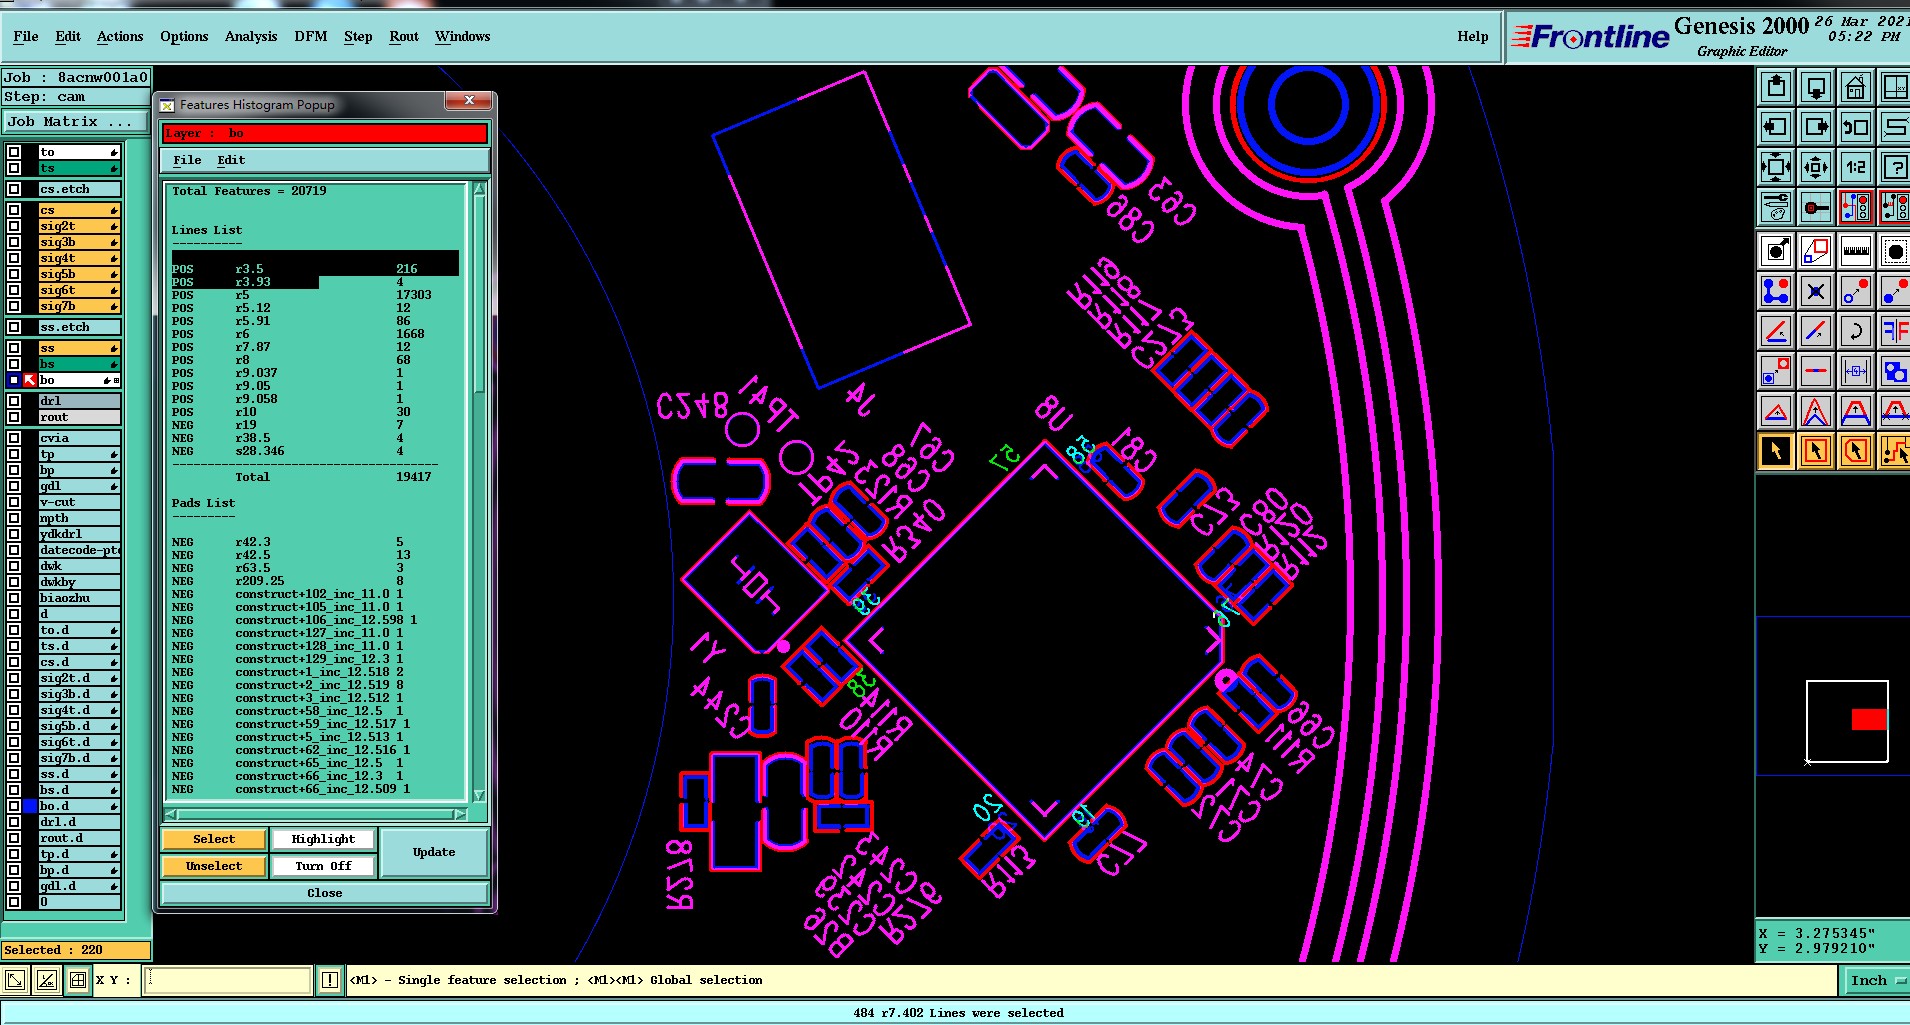
Task: Open the Analysis menu
Action: pos(251,36)
